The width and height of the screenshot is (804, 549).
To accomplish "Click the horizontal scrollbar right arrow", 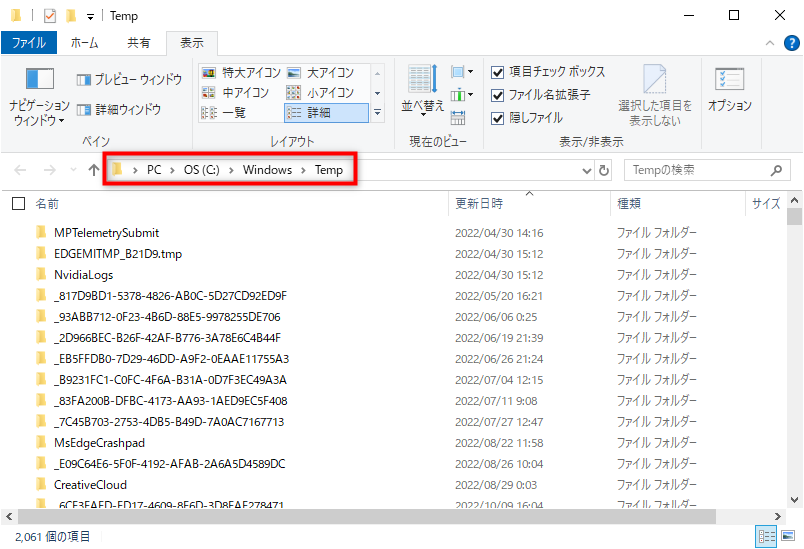I will [777, 516].
